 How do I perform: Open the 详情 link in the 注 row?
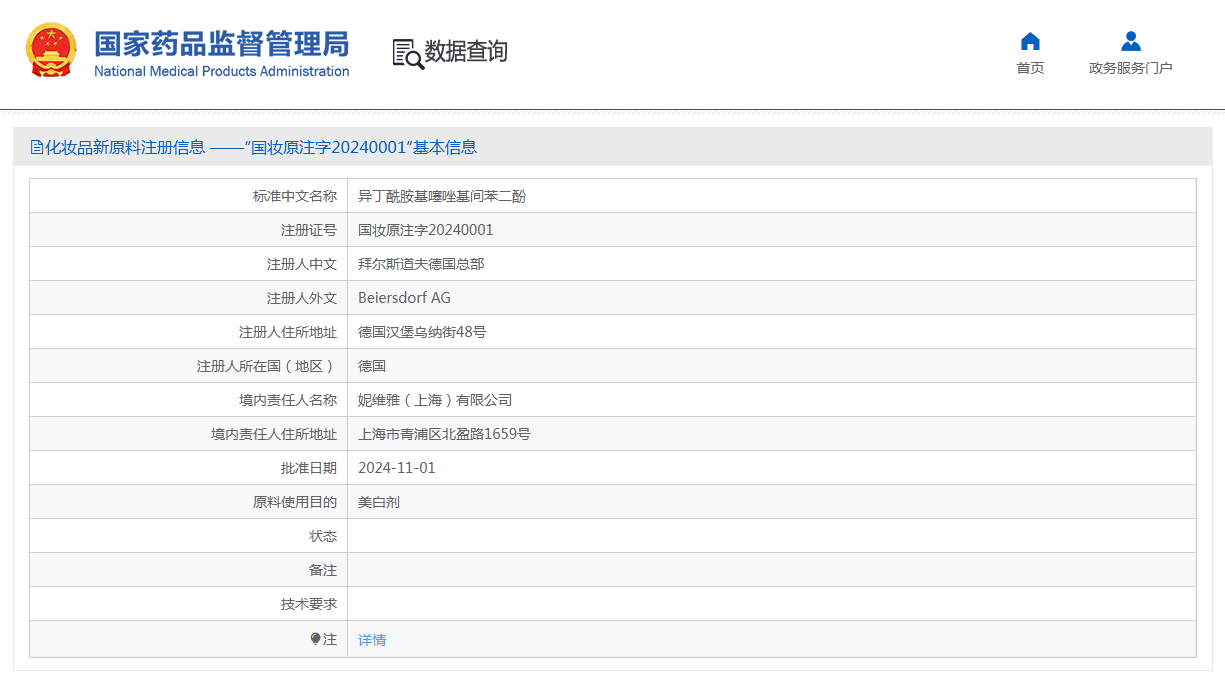(x=372, y=640)
